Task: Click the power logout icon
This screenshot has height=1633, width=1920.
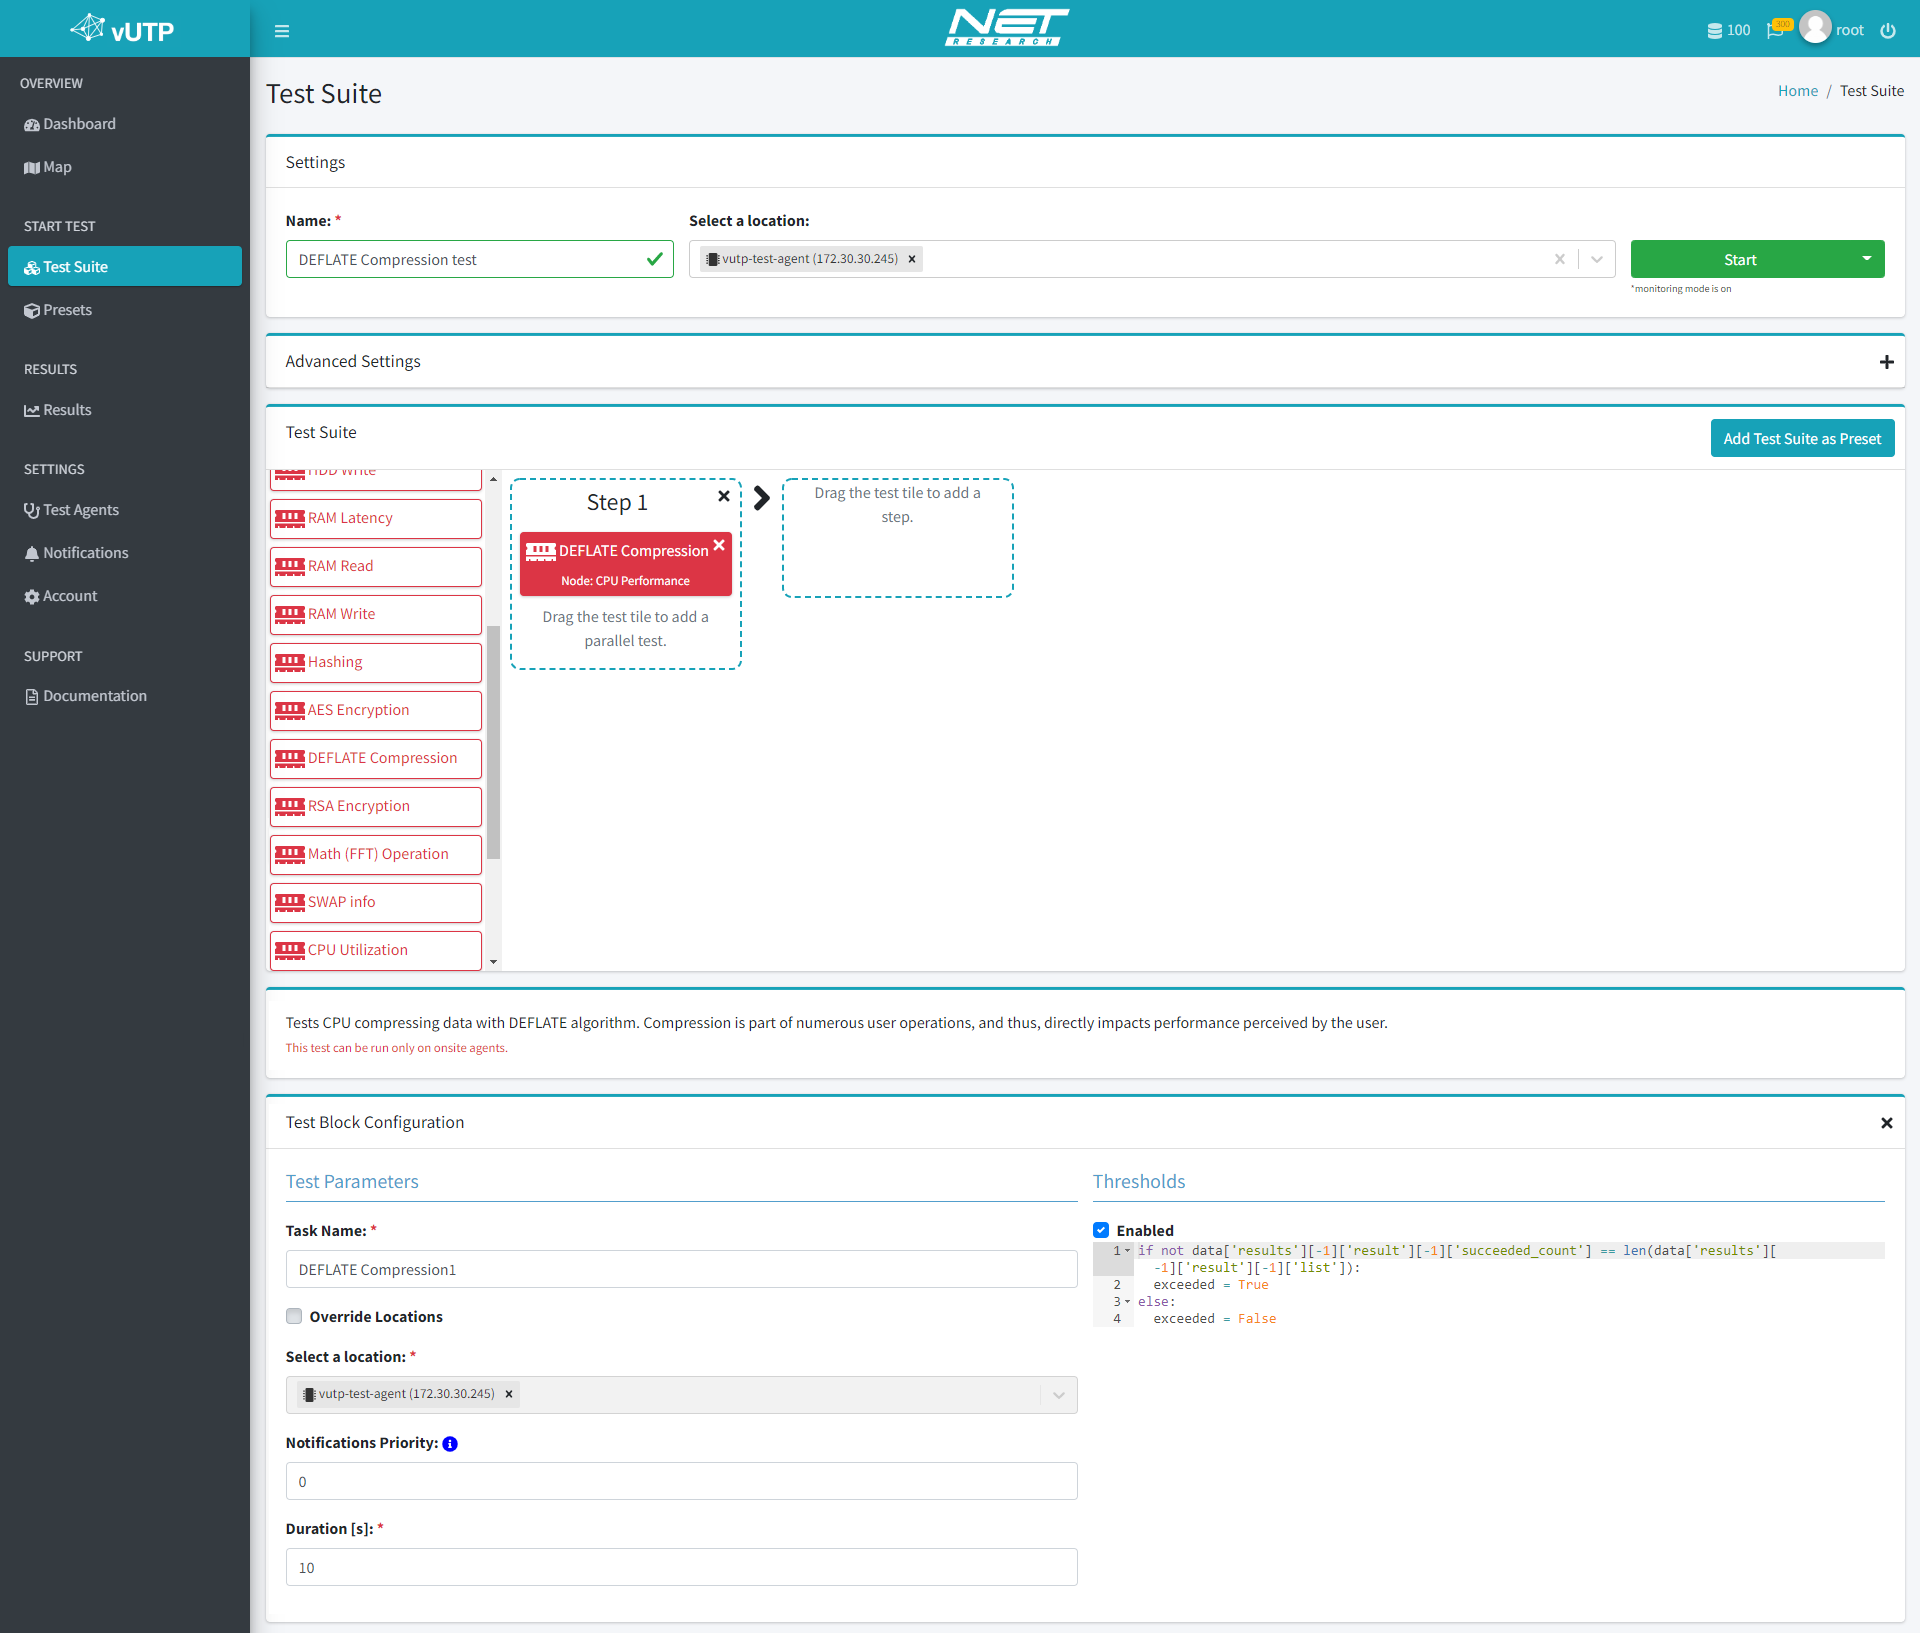Action: 1887,31
